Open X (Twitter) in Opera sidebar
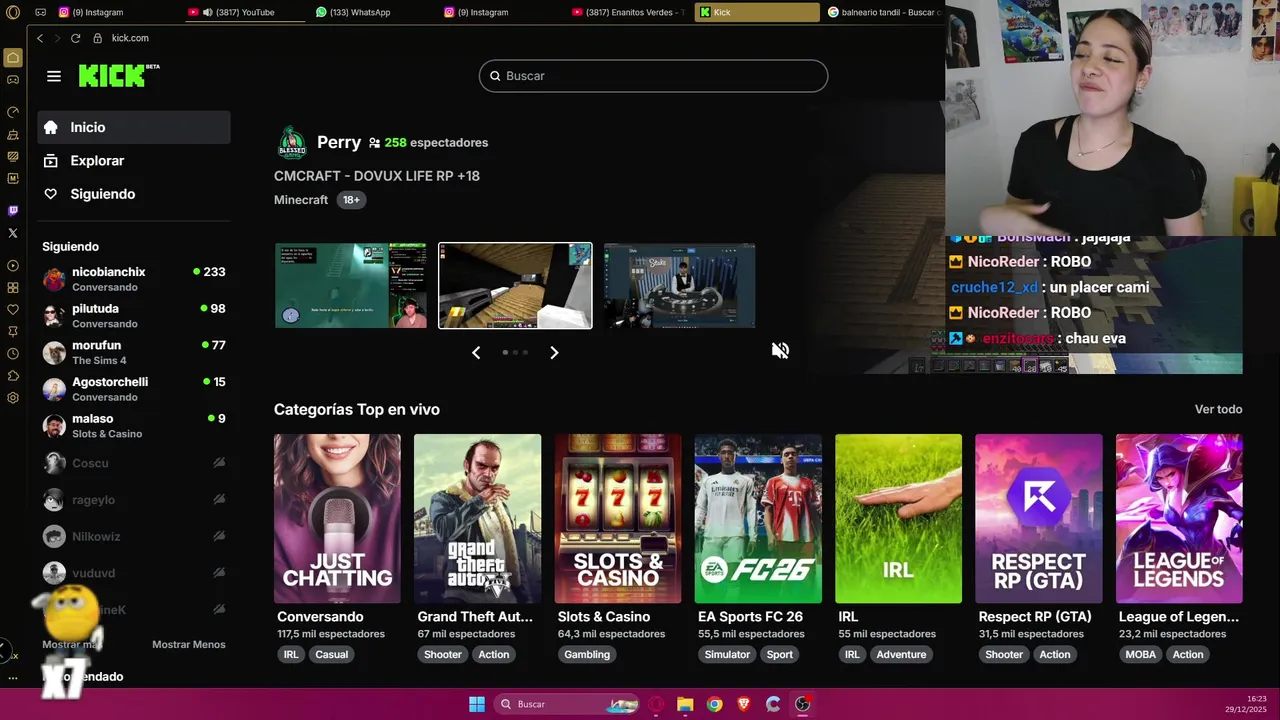The width and height of the screenshot is (1280, 720). pyautogui.click(x=13, y=233)
